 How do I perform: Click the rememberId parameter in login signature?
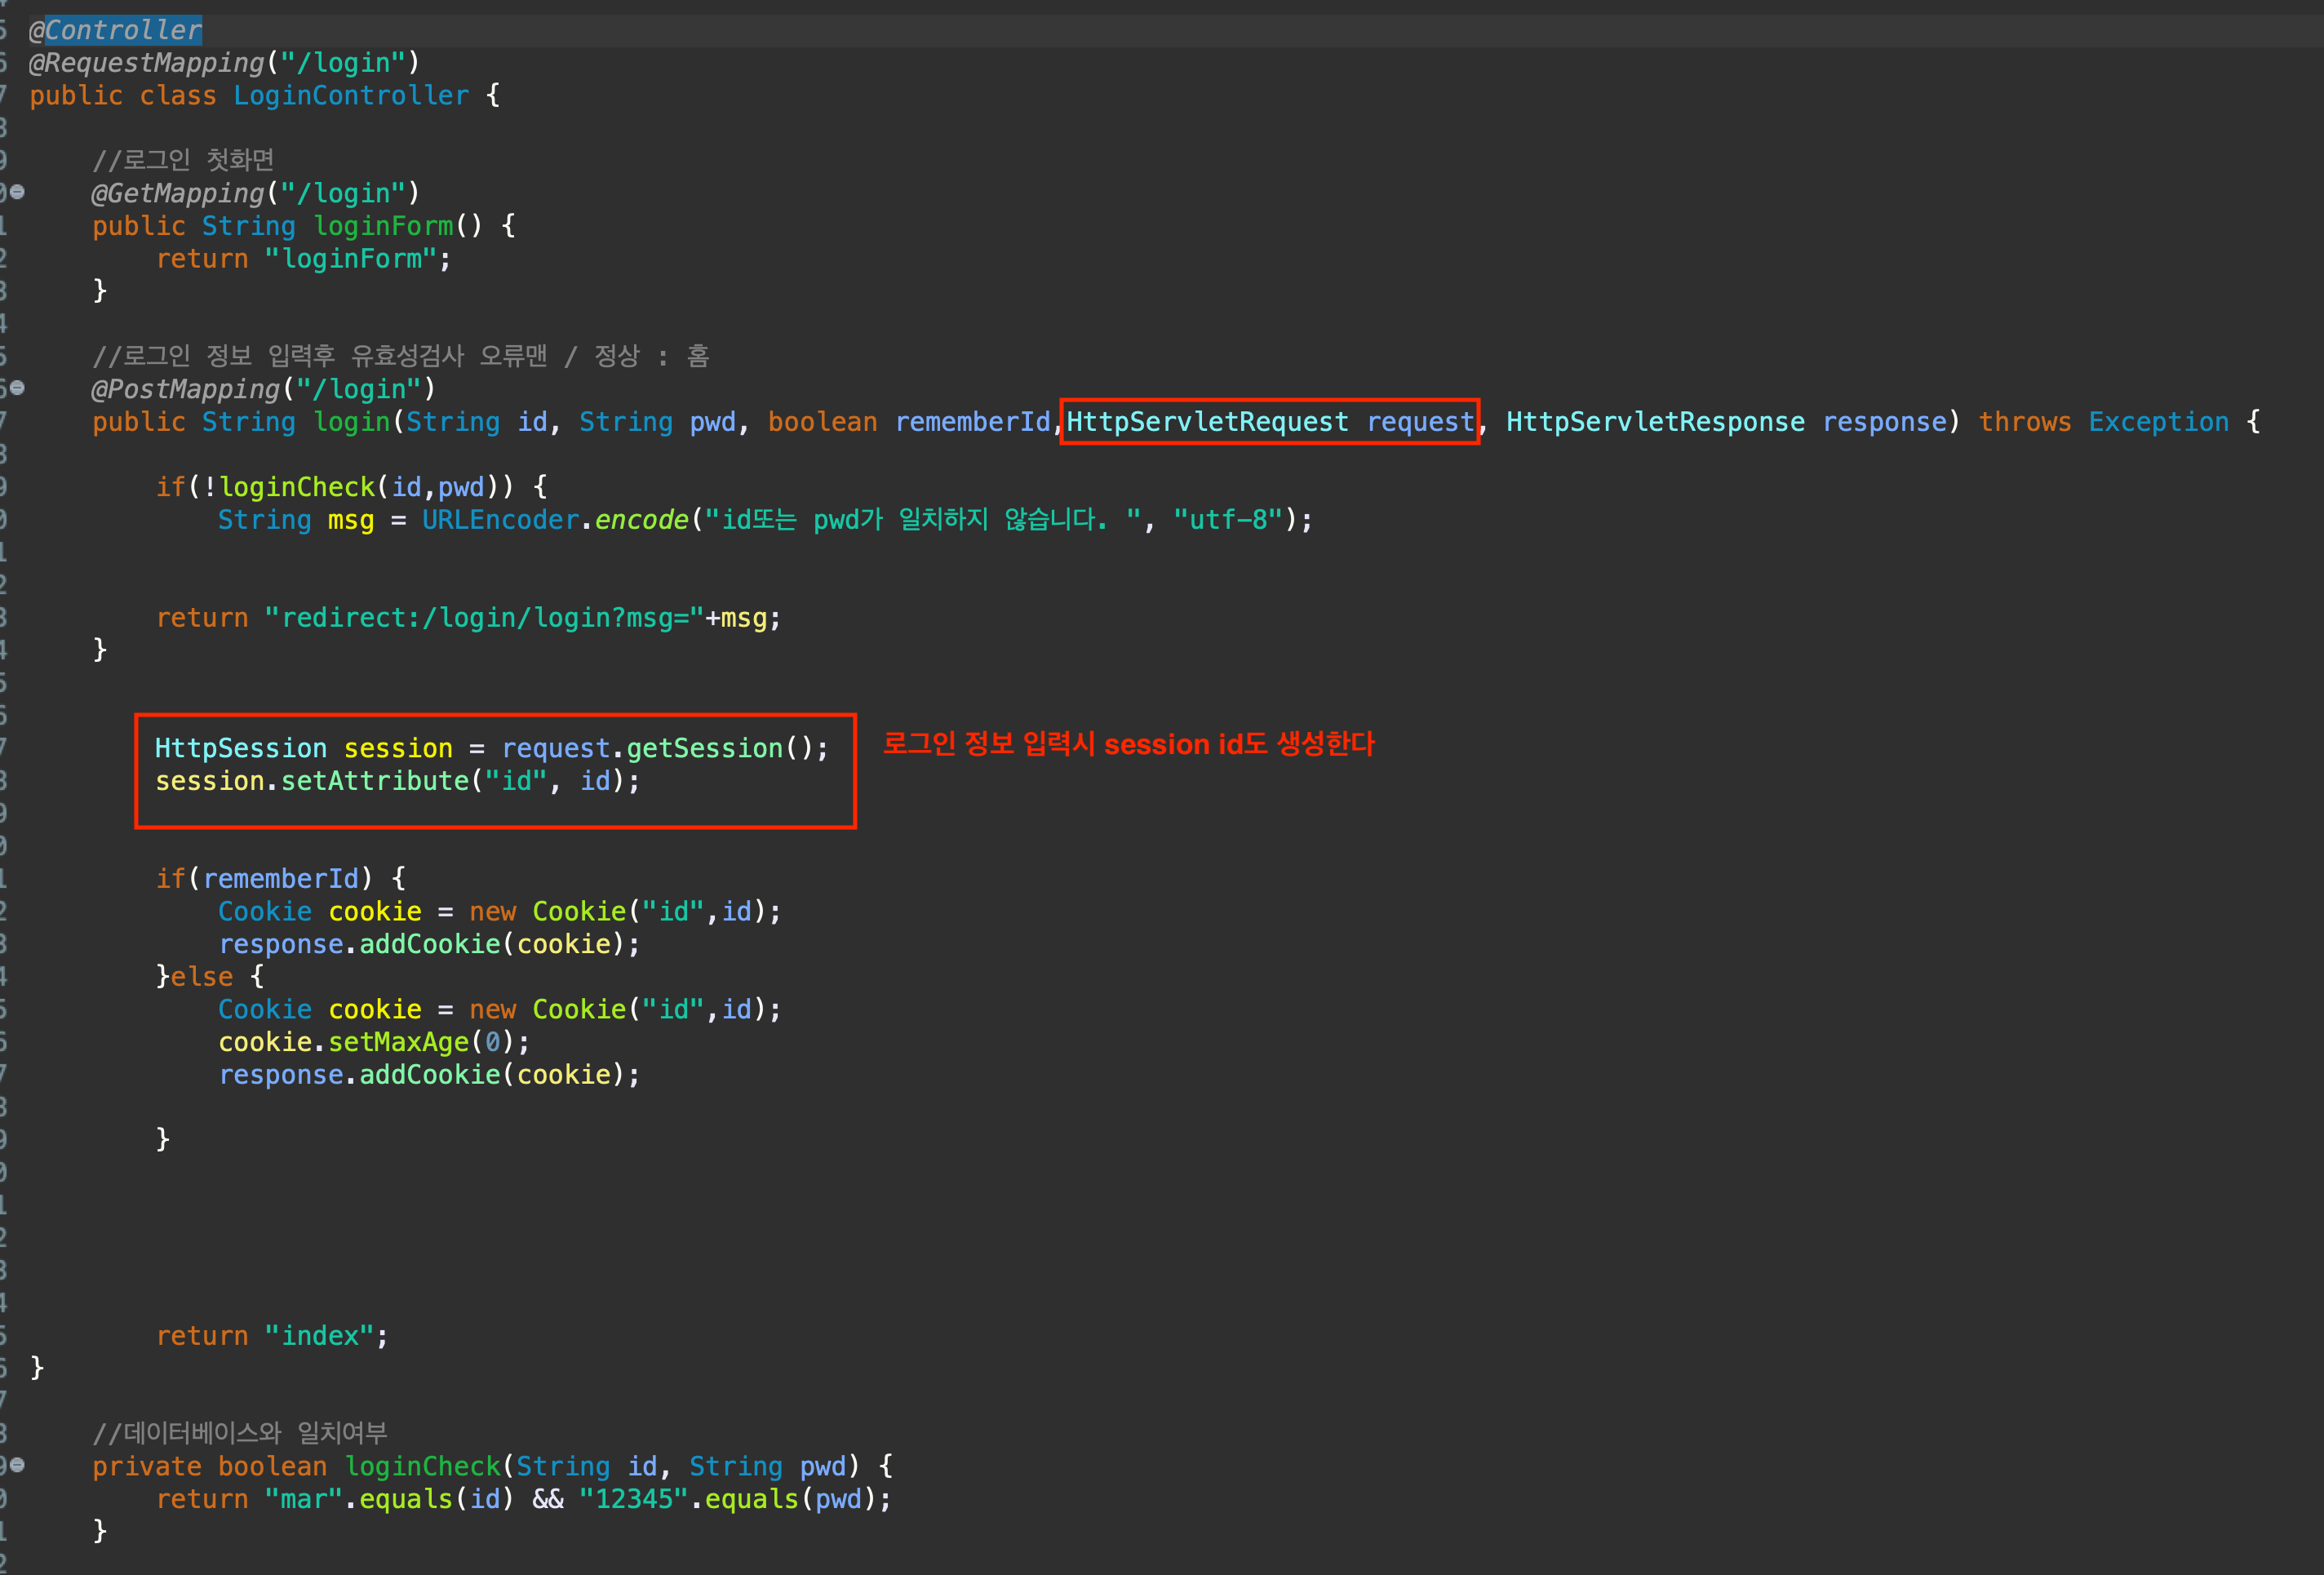pyautogui.click(x=972, y=422)
